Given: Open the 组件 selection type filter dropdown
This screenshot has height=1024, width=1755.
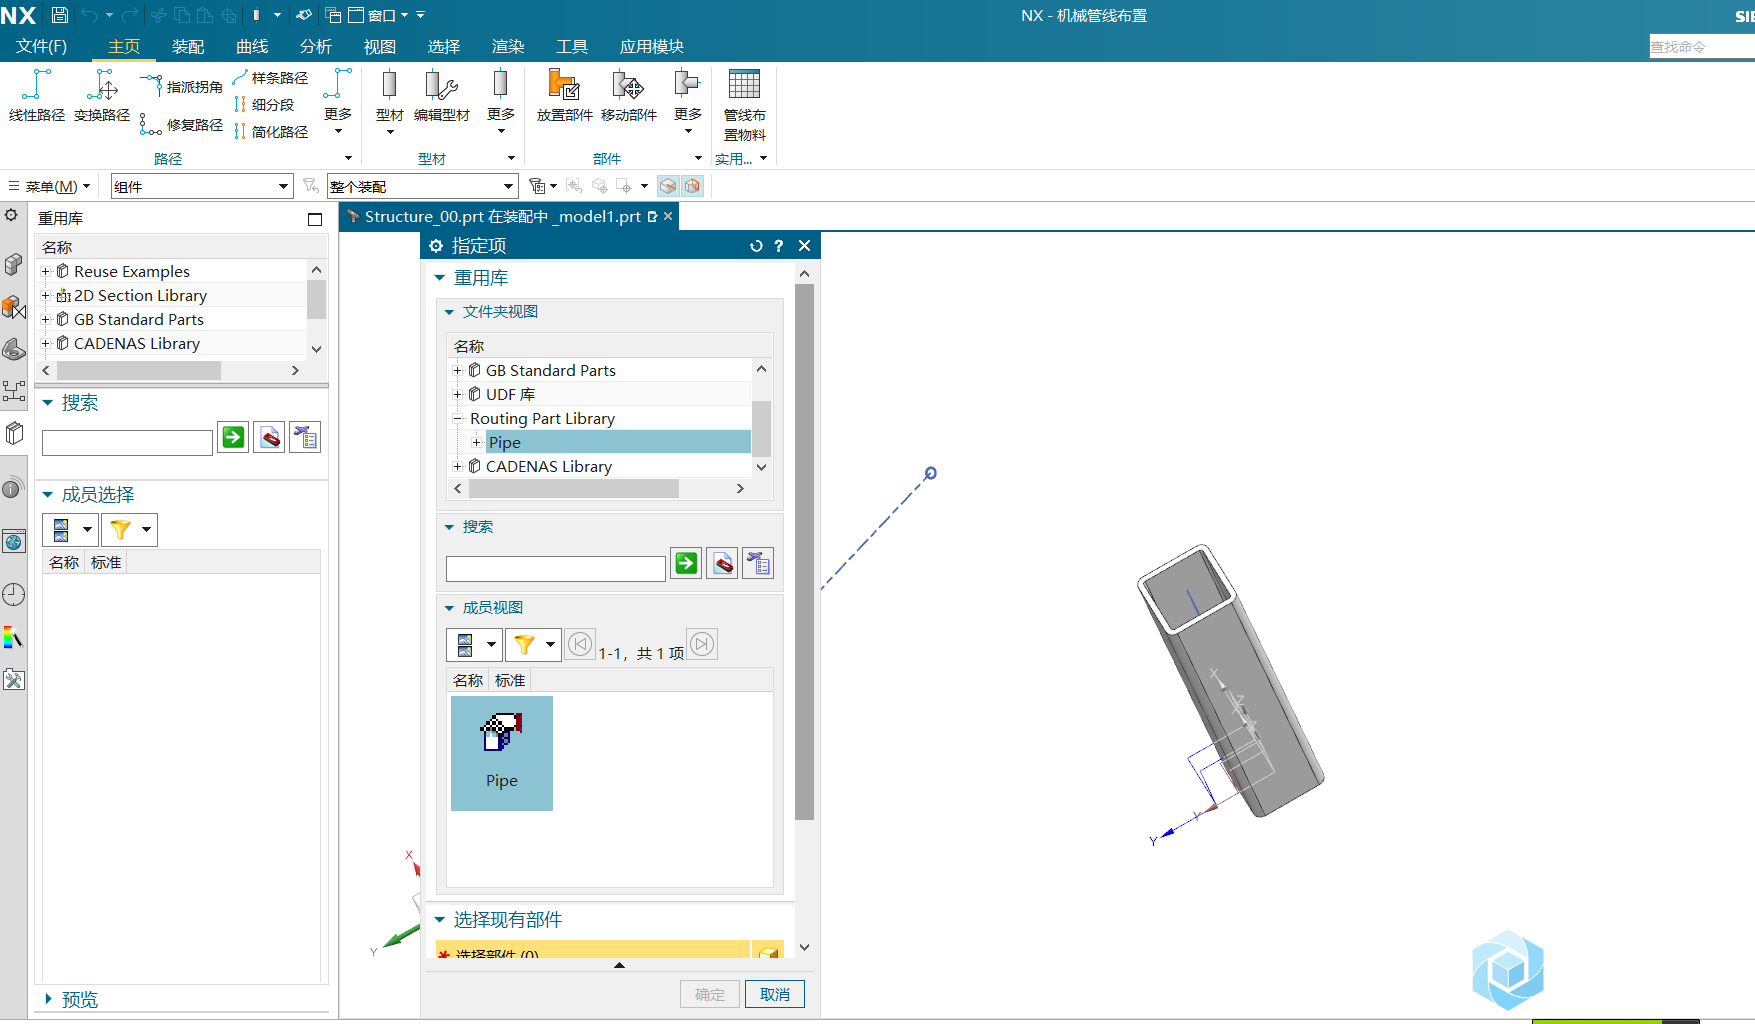Looking at the screenshot, I should click(201, 186).
